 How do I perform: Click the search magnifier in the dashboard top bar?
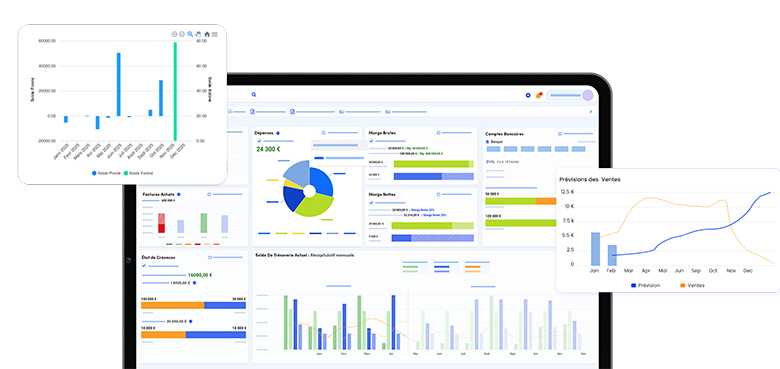tap(254, 94)
